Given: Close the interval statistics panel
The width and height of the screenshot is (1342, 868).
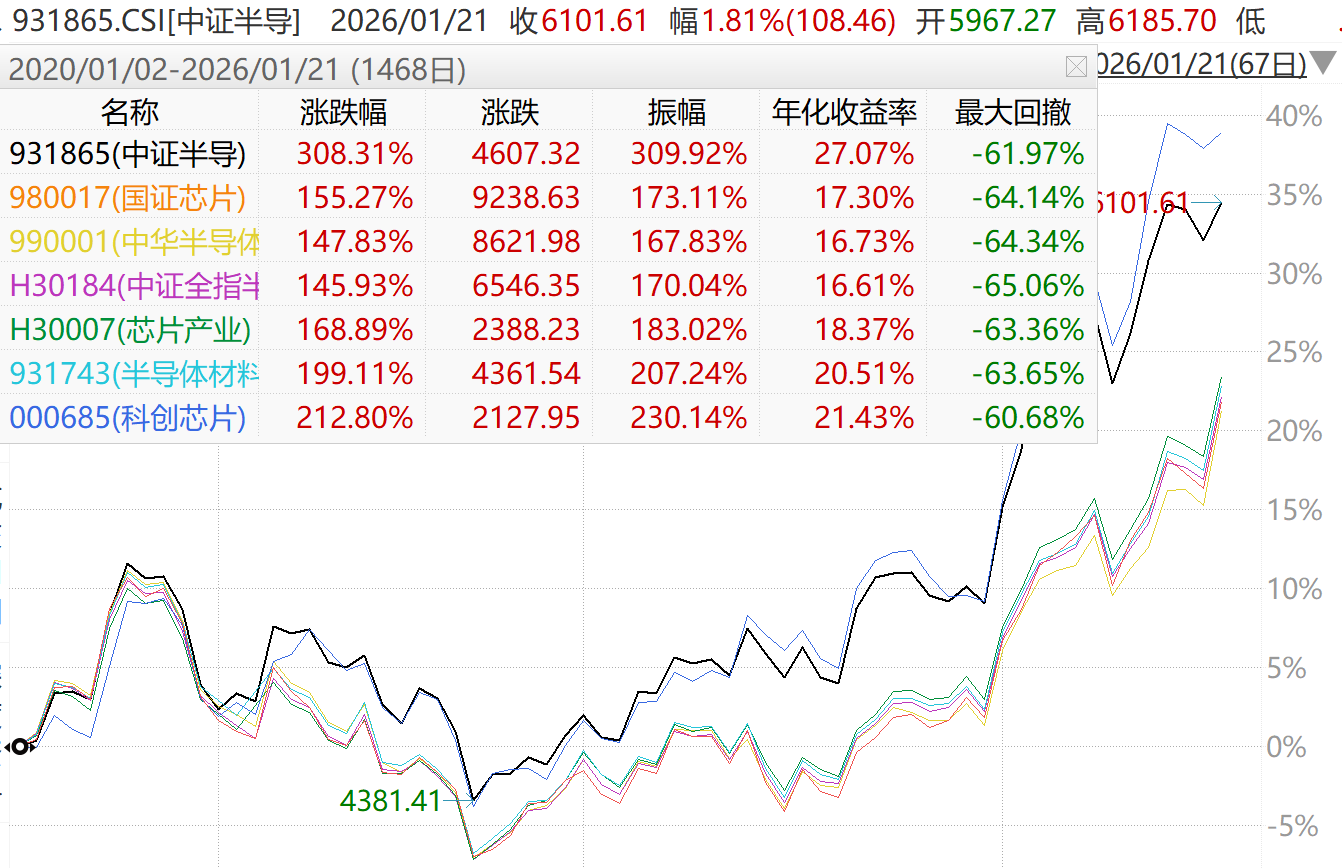Looking at the screenshot, I should [x=1076, y=68].
